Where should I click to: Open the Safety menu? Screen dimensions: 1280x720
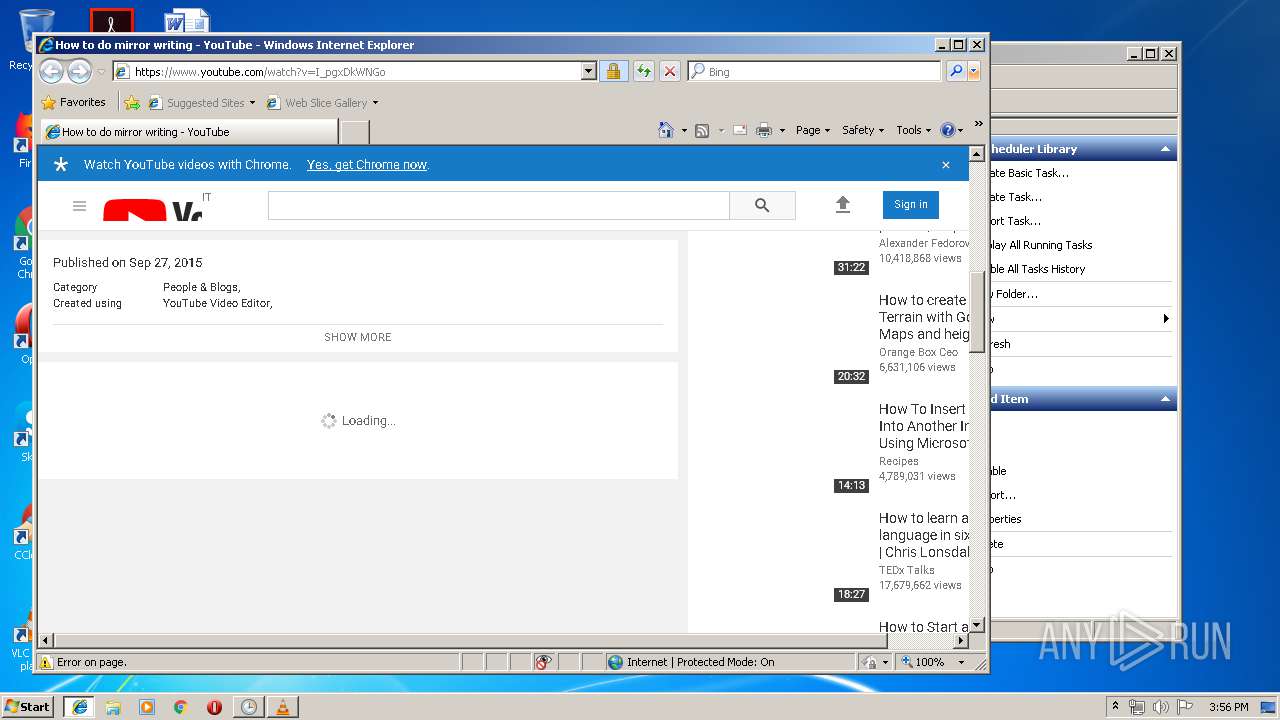[x=863, y=130]
